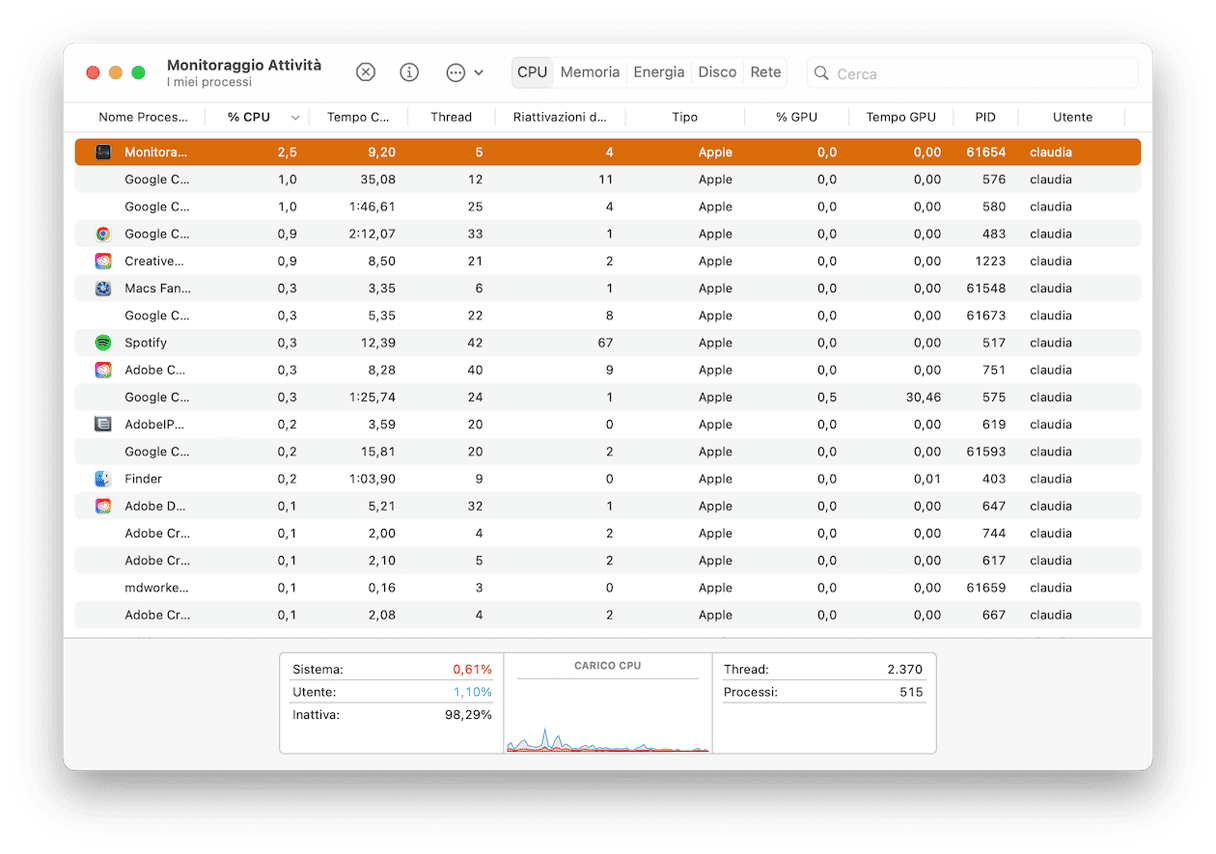This screenshot has width=1216, height=854.
Task: Click the Monitoraggio Attività row icon
Action: 103,152
